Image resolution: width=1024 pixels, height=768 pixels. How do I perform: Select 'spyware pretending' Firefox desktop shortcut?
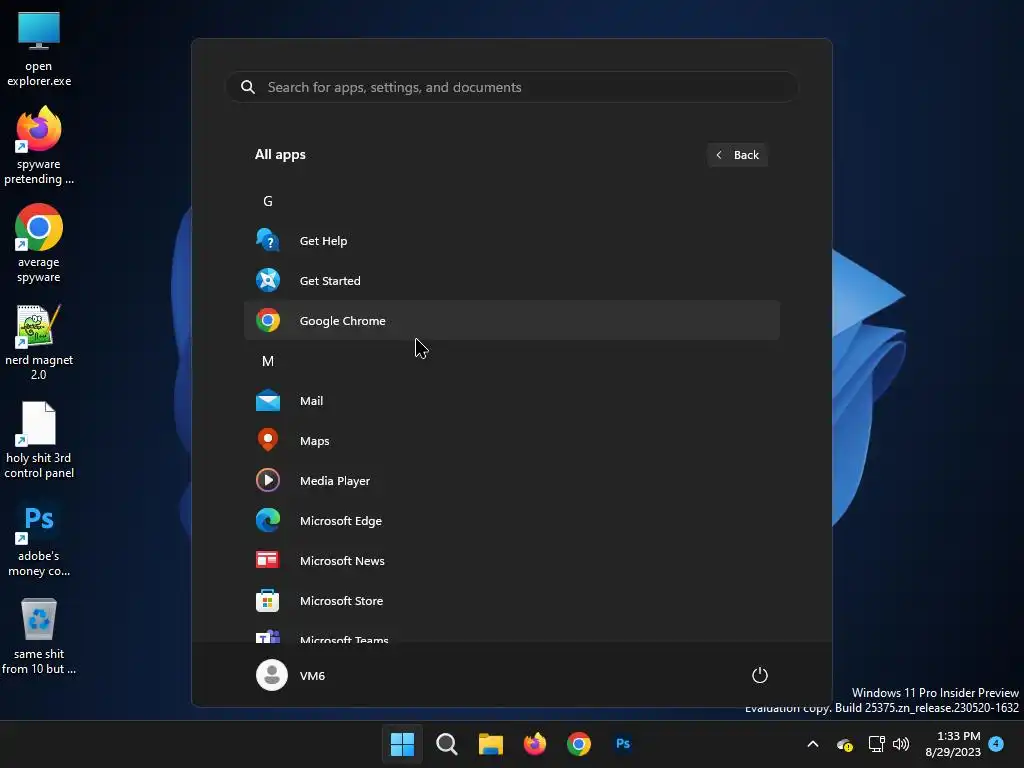coord(39,146)
